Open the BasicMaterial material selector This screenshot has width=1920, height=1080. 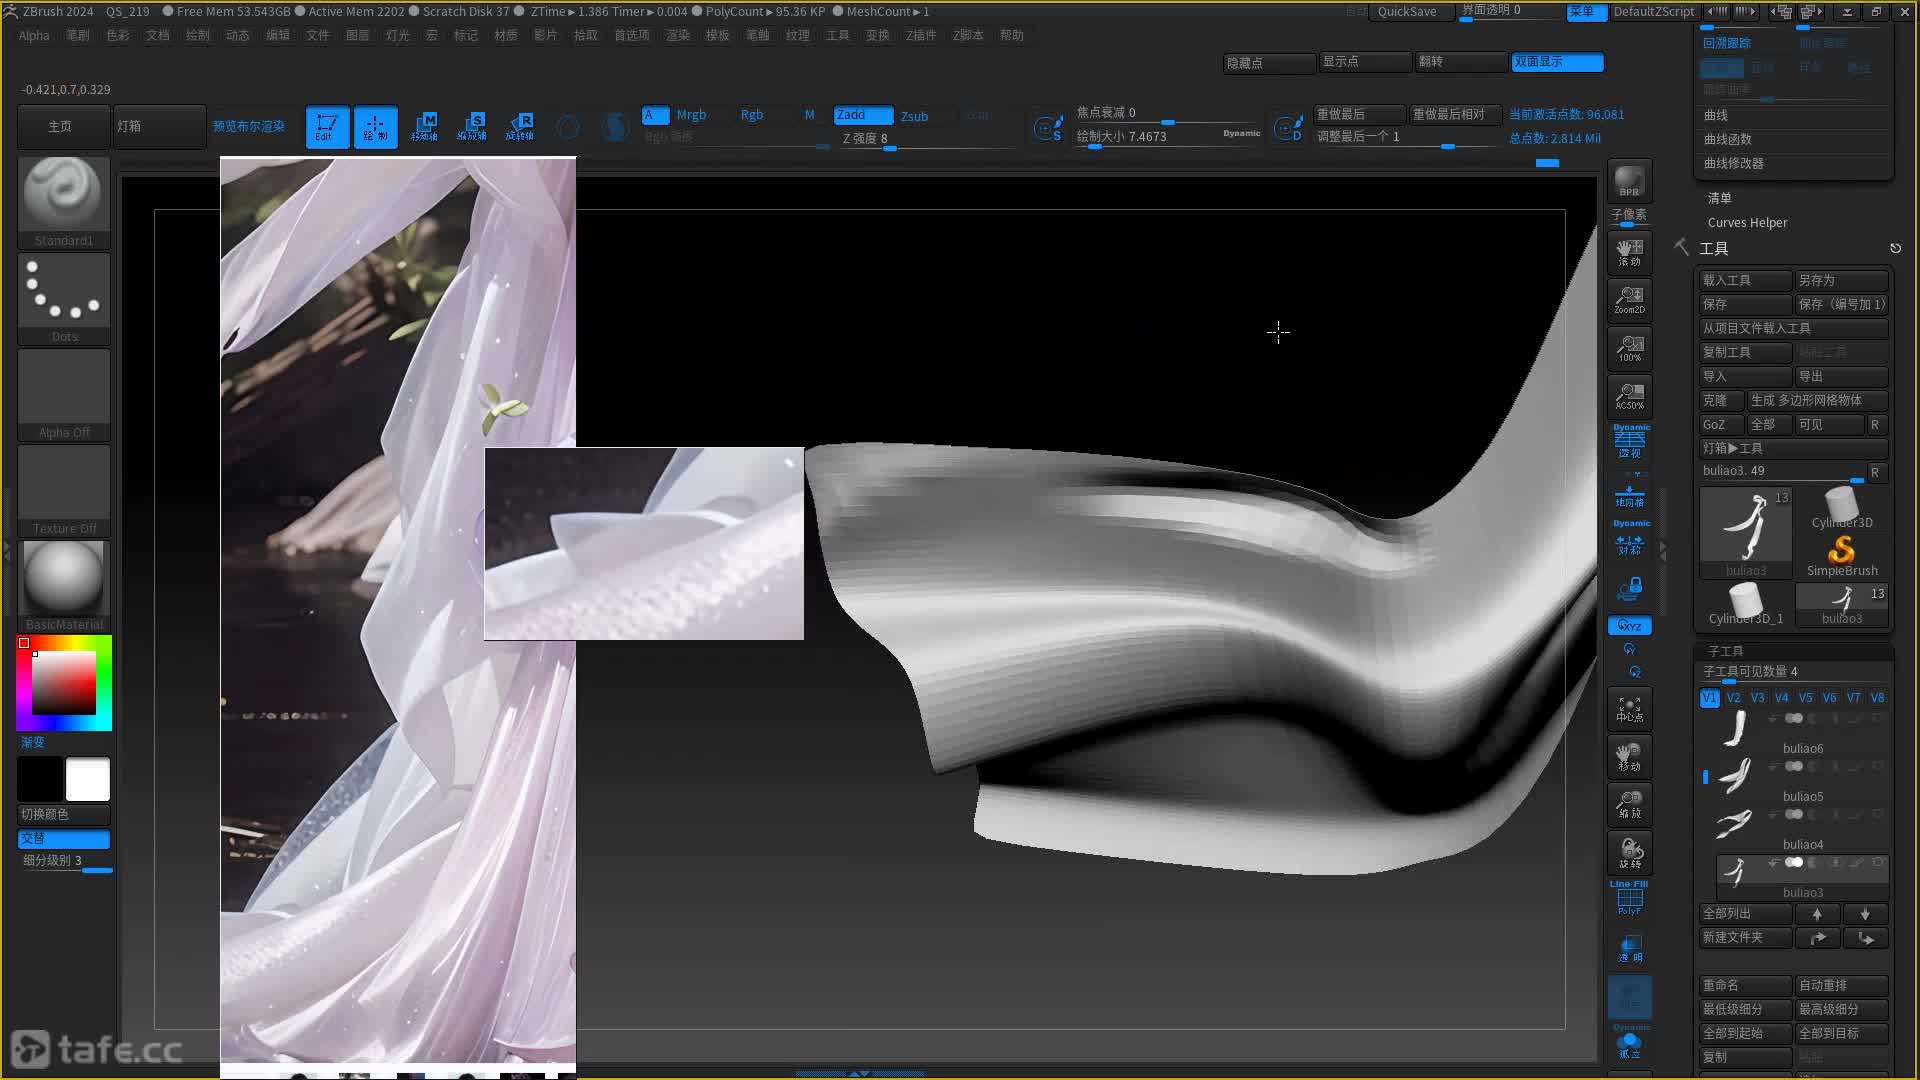(64, 586)
